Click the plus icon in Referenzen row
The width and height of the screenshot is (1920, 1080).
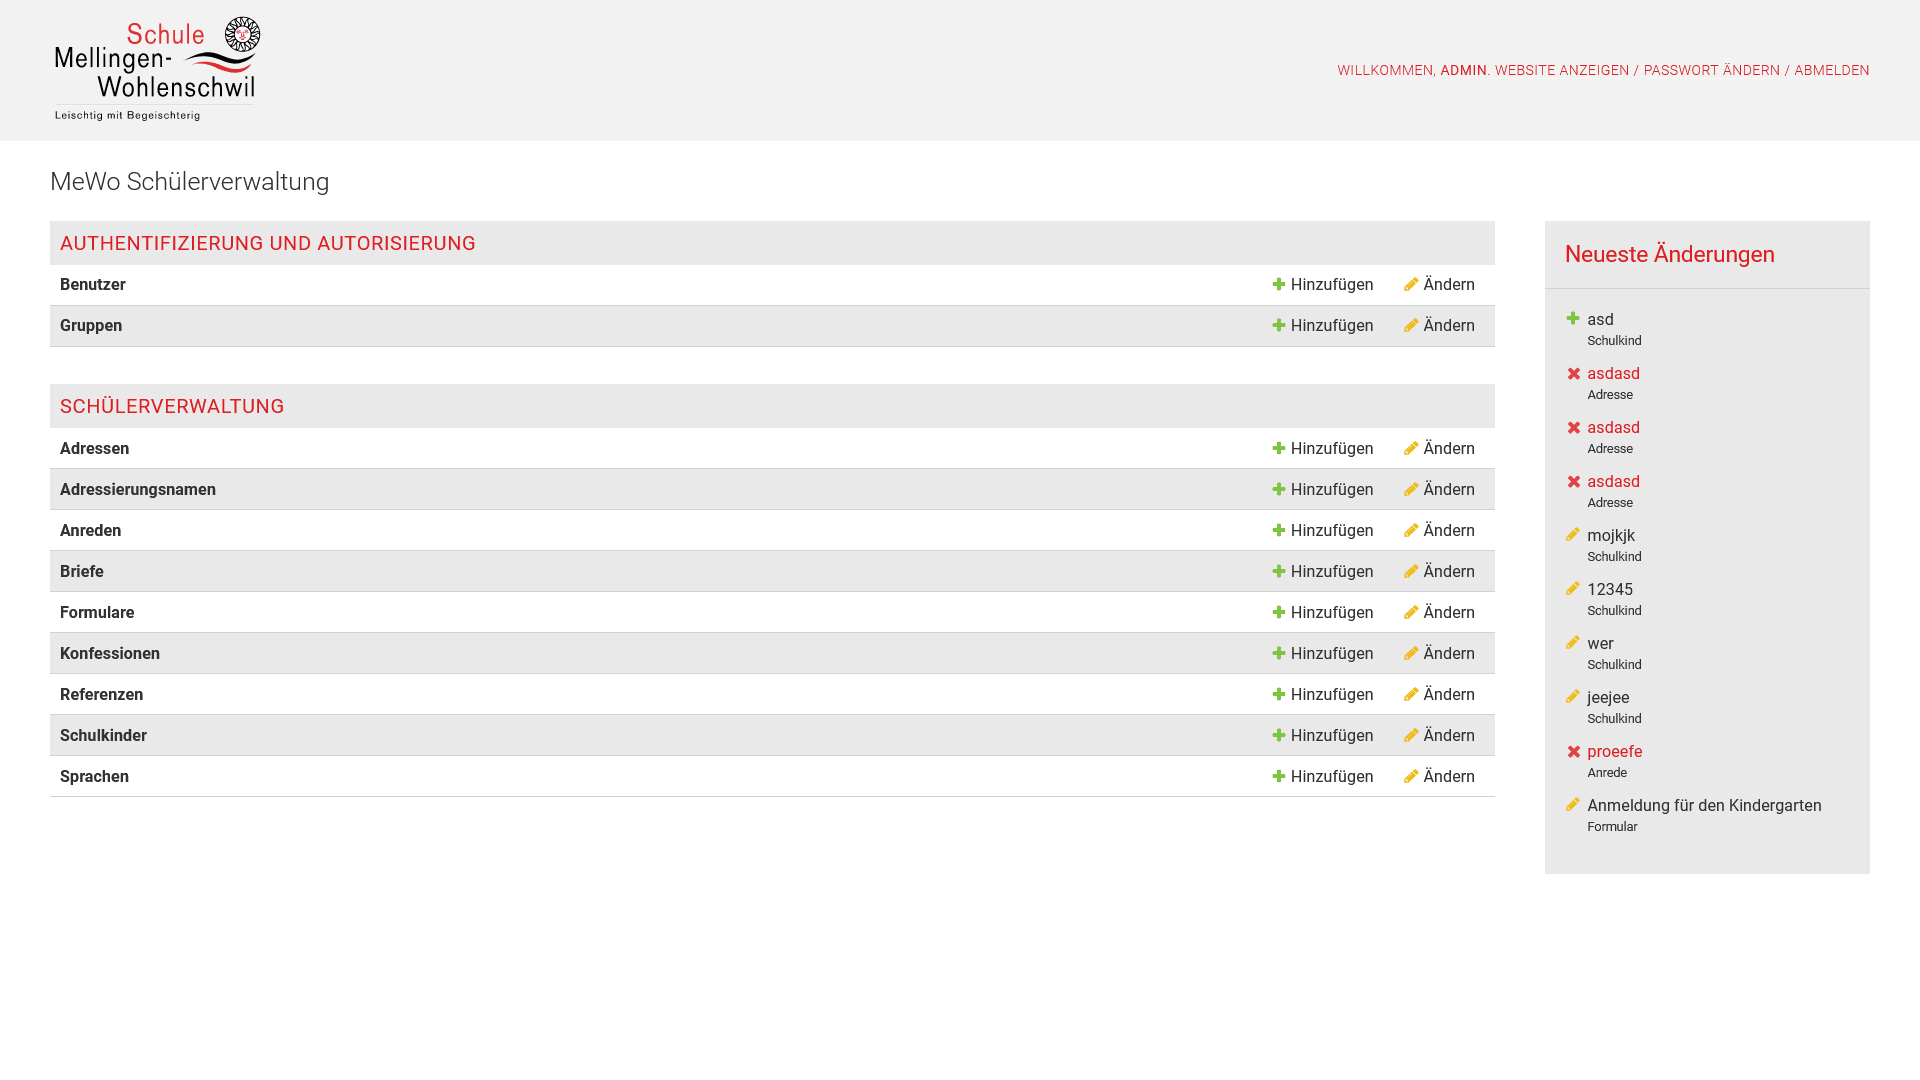(1279, 695)
